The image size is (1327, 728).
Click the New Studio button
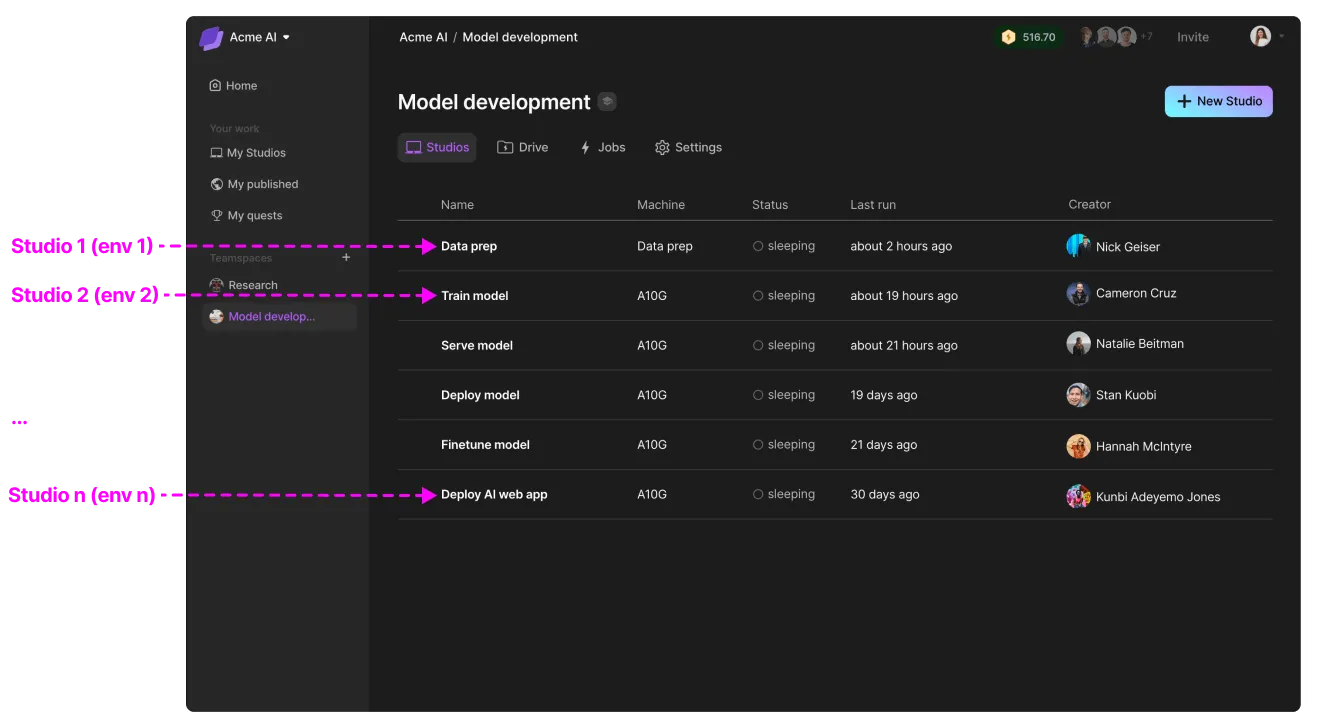(1218, 101)
